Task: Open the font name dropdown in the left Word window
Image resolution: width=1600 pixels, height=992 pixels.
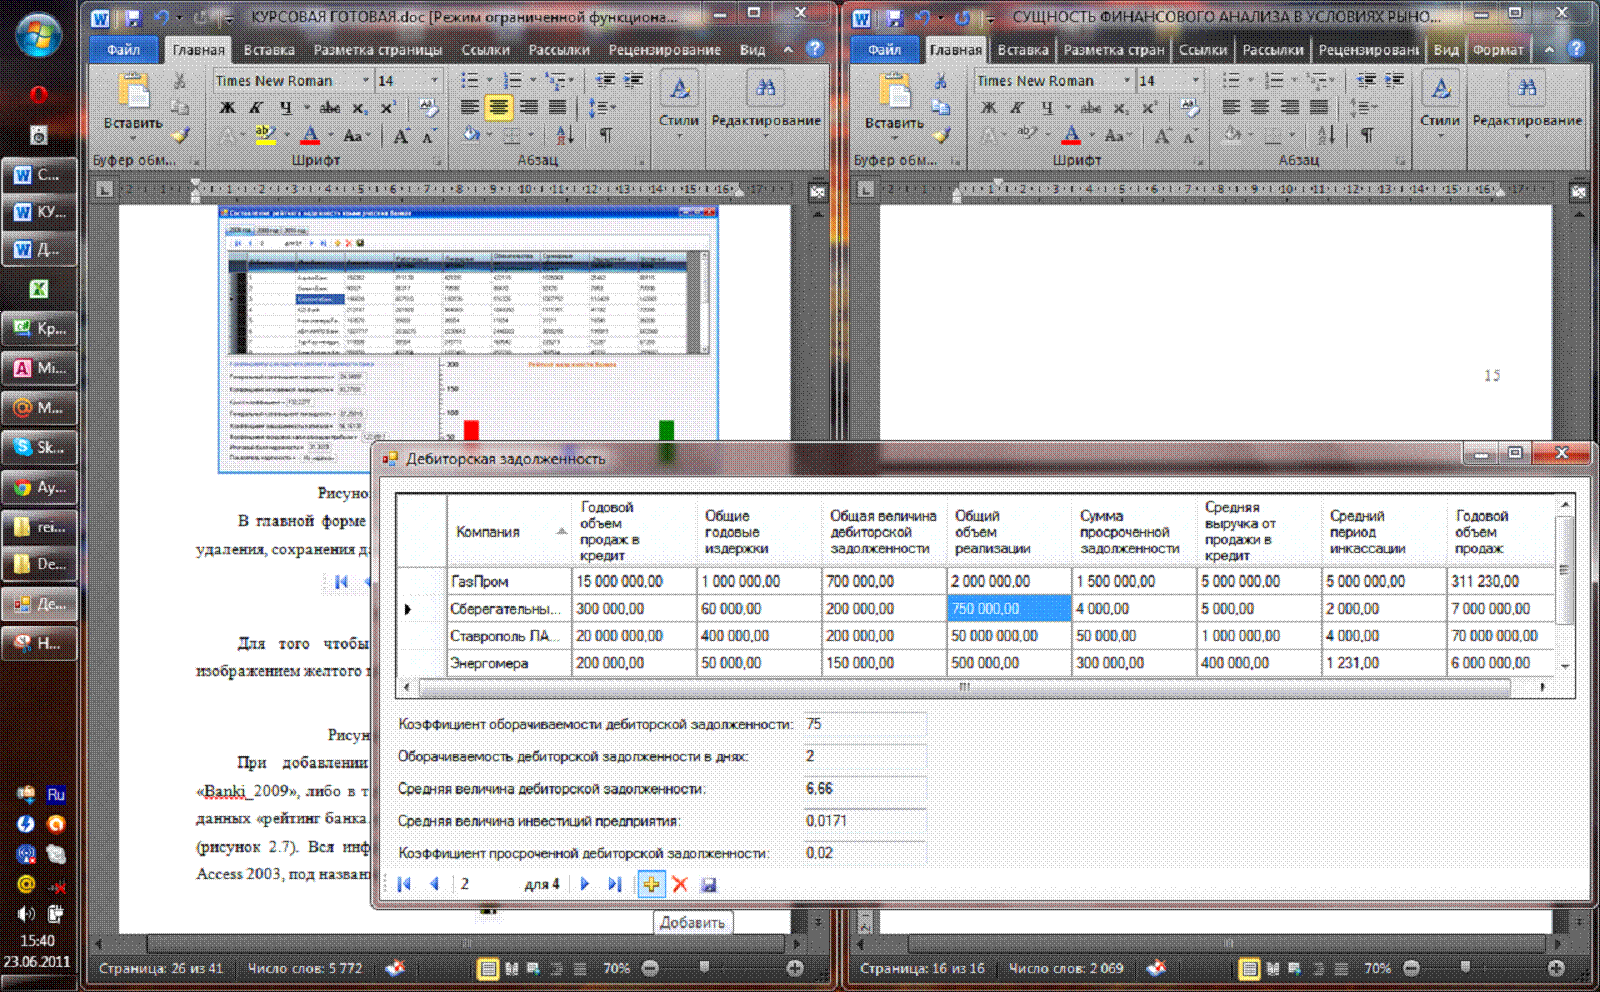Action: tap(365, 80)
